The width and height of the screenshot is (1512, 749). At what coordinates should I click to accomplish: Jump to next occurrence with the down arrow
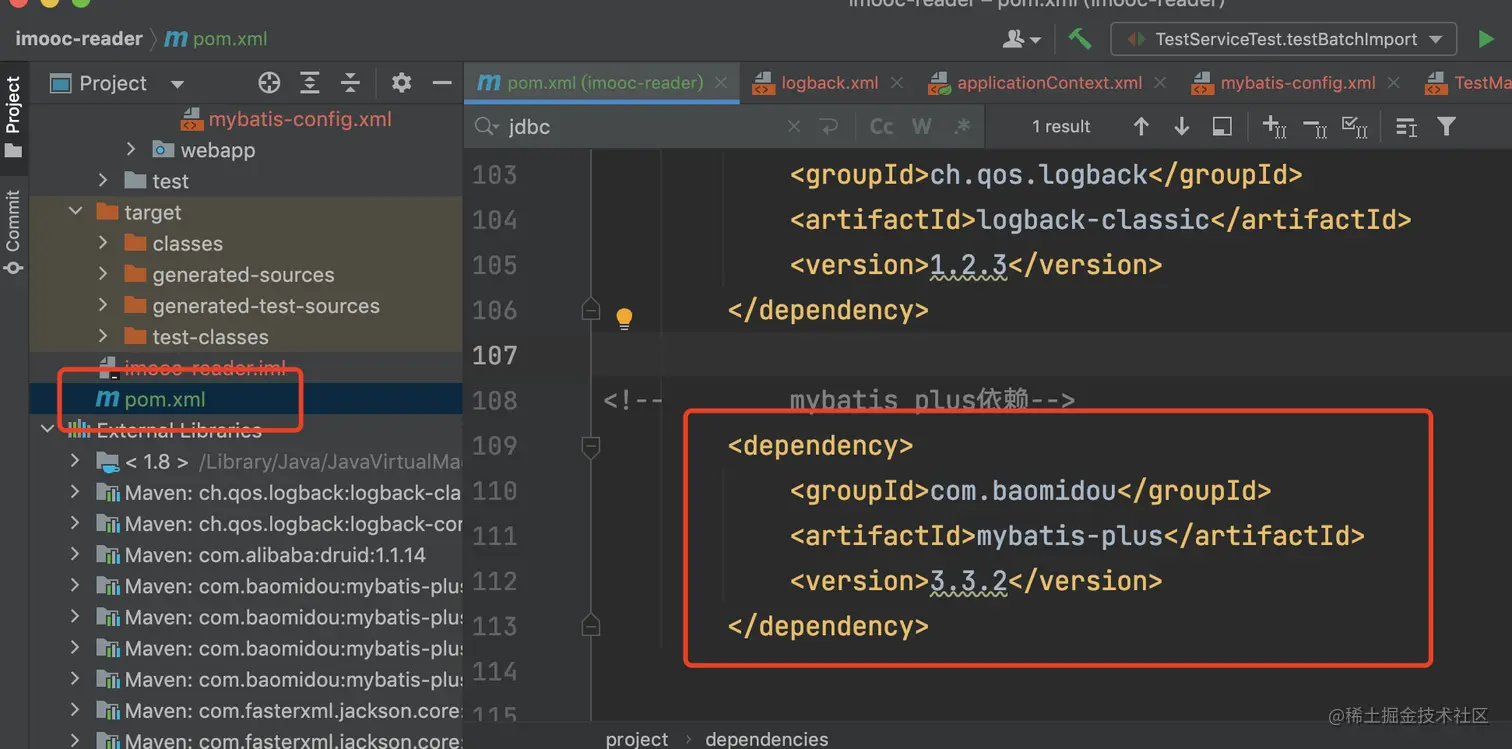click(1182, 127)
